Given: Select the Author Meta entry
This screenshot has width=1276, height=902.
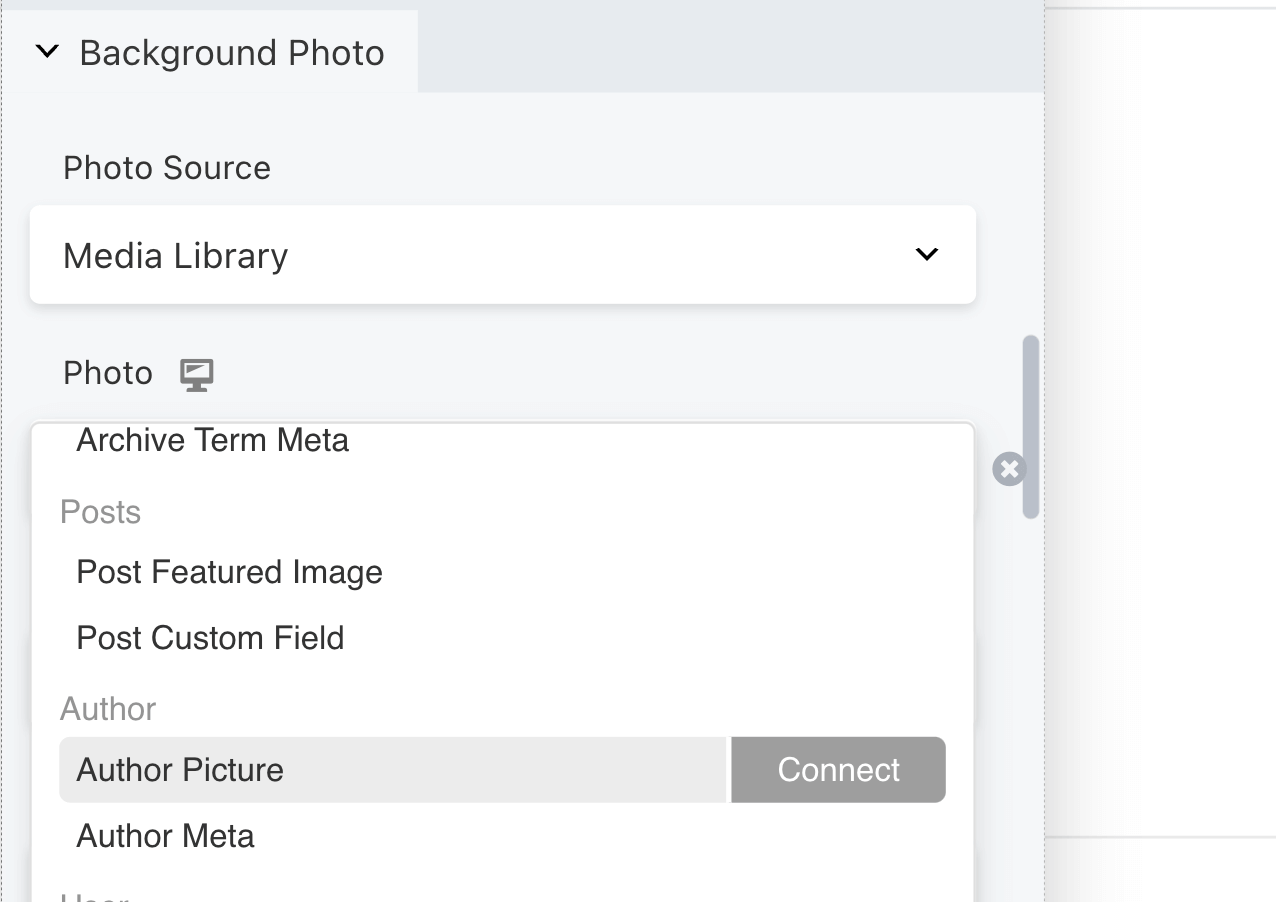Looking at the screenshot, I should (x=165, y=836).
